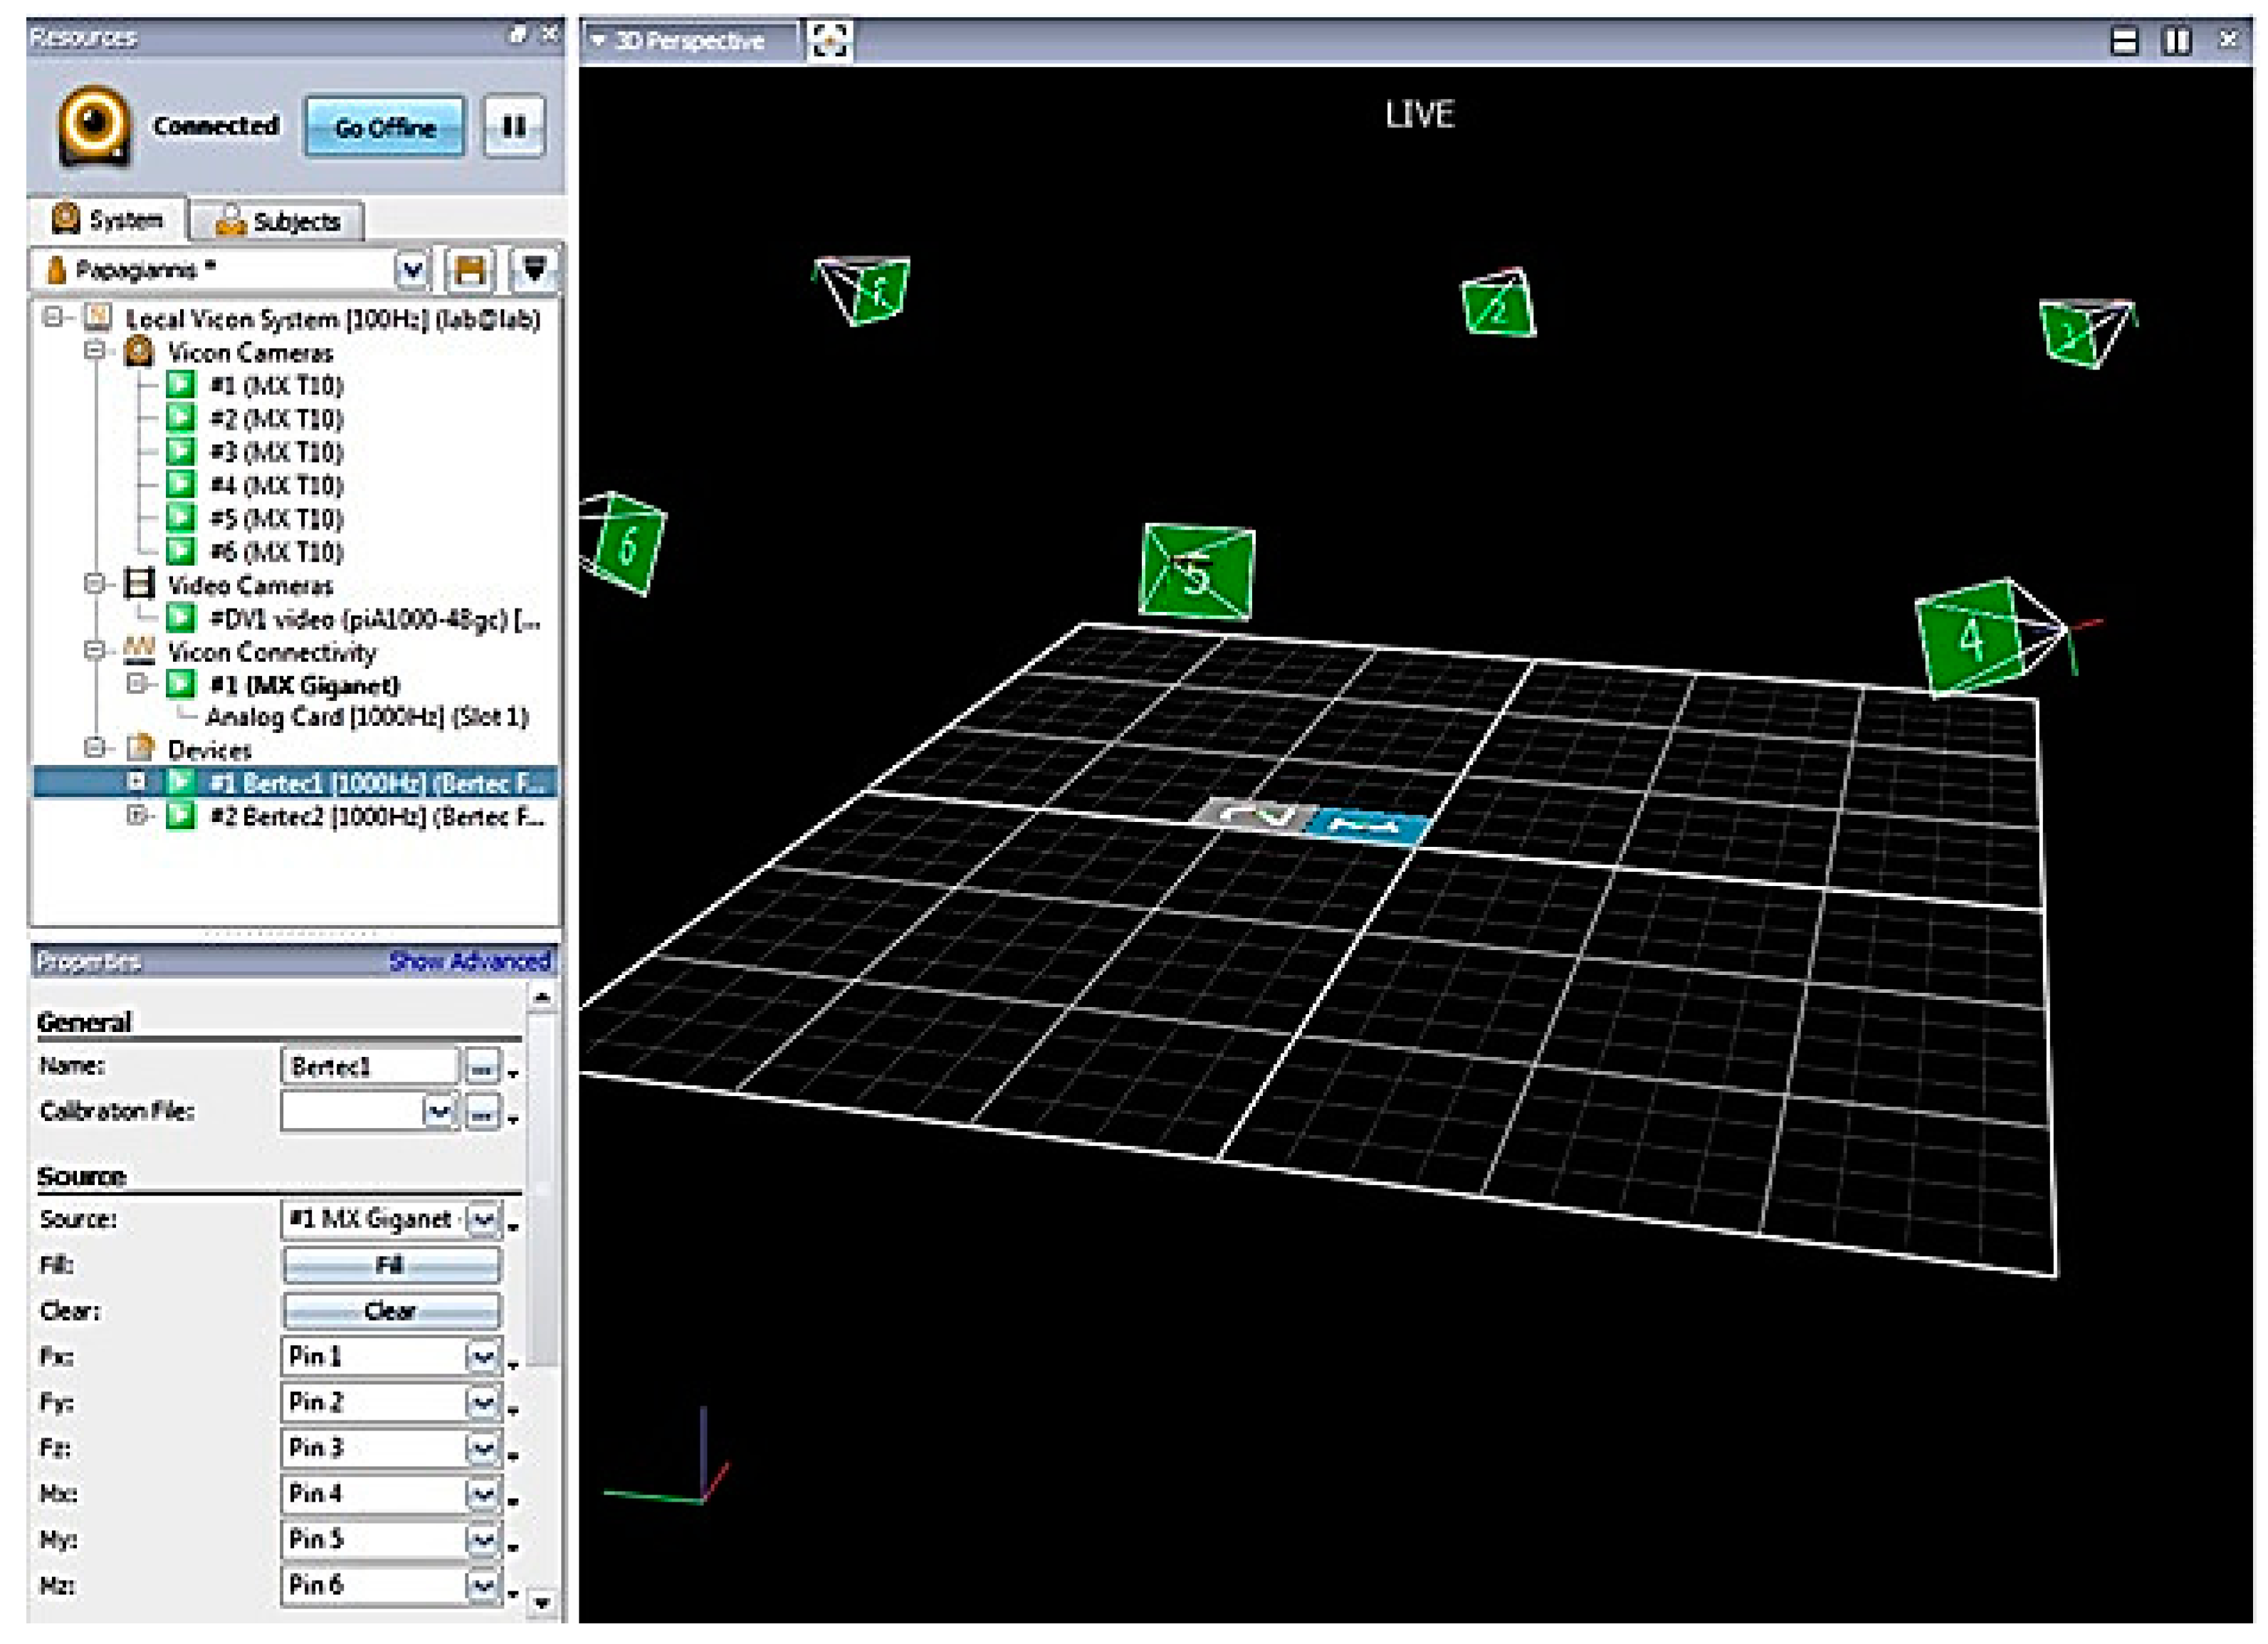Expand the #1 Bertec1 device tree node
This screenshot has height=1644, width=2268.
[138, 782]
